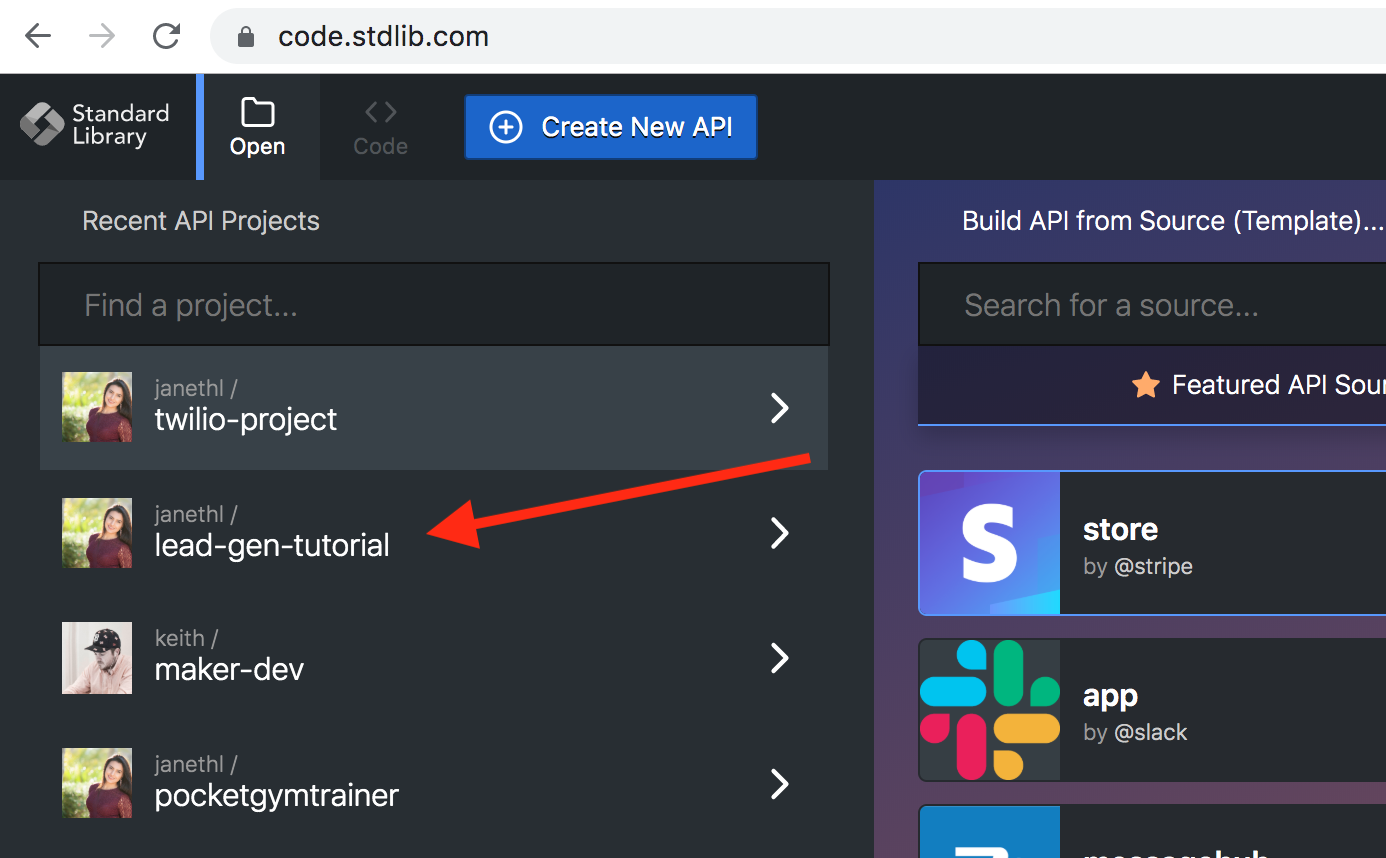The width and height of the screenshot is (1386, 858).
Task: Switch to the Code tab
Action: (380, 127)
